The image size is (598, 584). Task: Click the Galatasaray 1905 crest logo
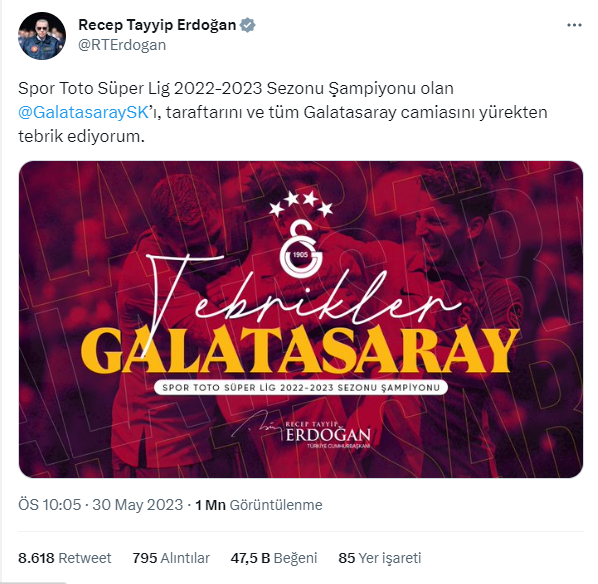click(x=301, y=249)
